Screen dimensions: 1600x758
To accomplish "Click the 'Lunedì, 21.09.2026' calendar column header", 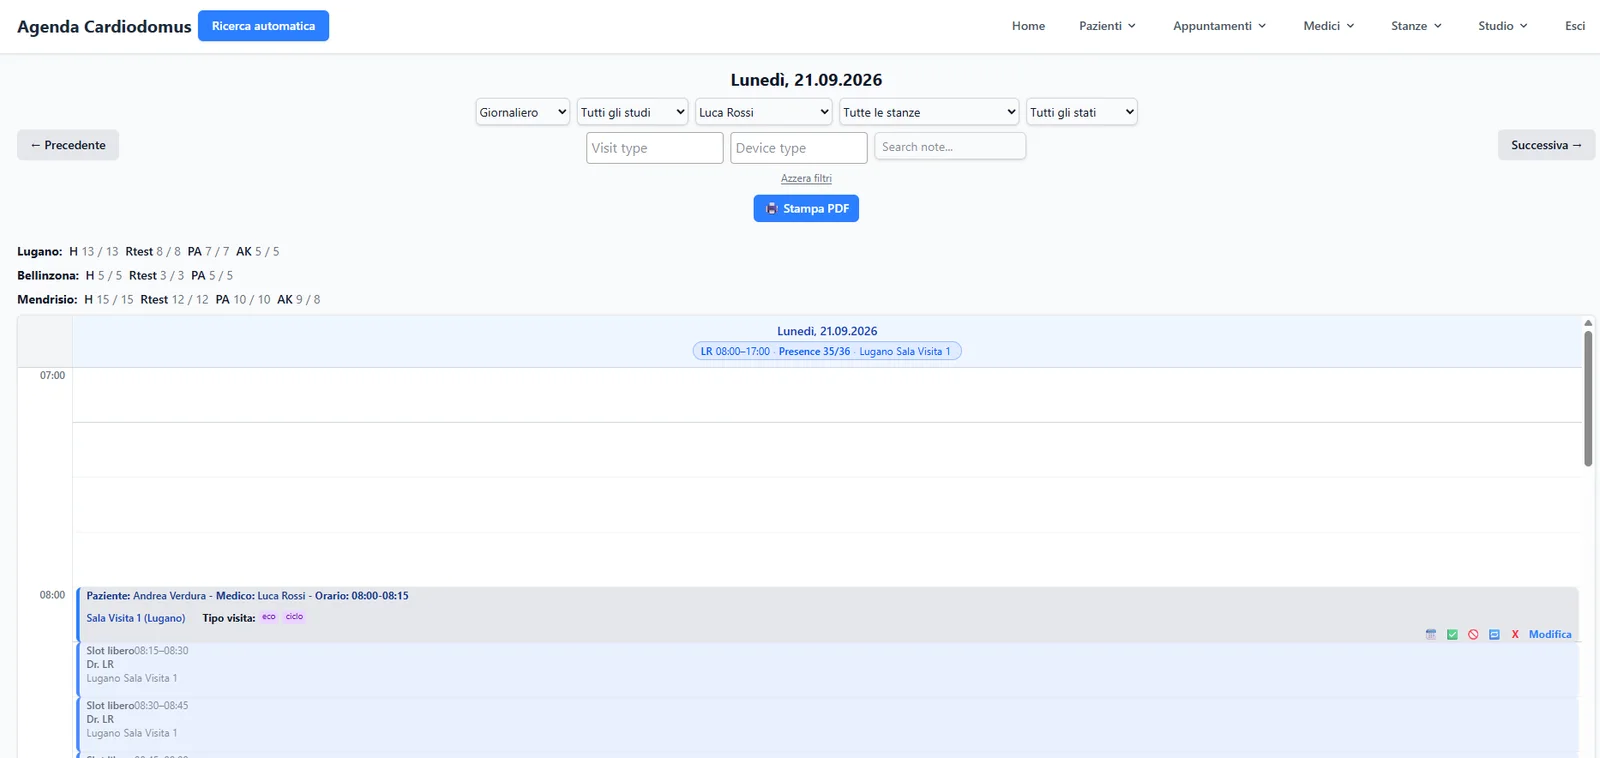I will tap(827, 331).
